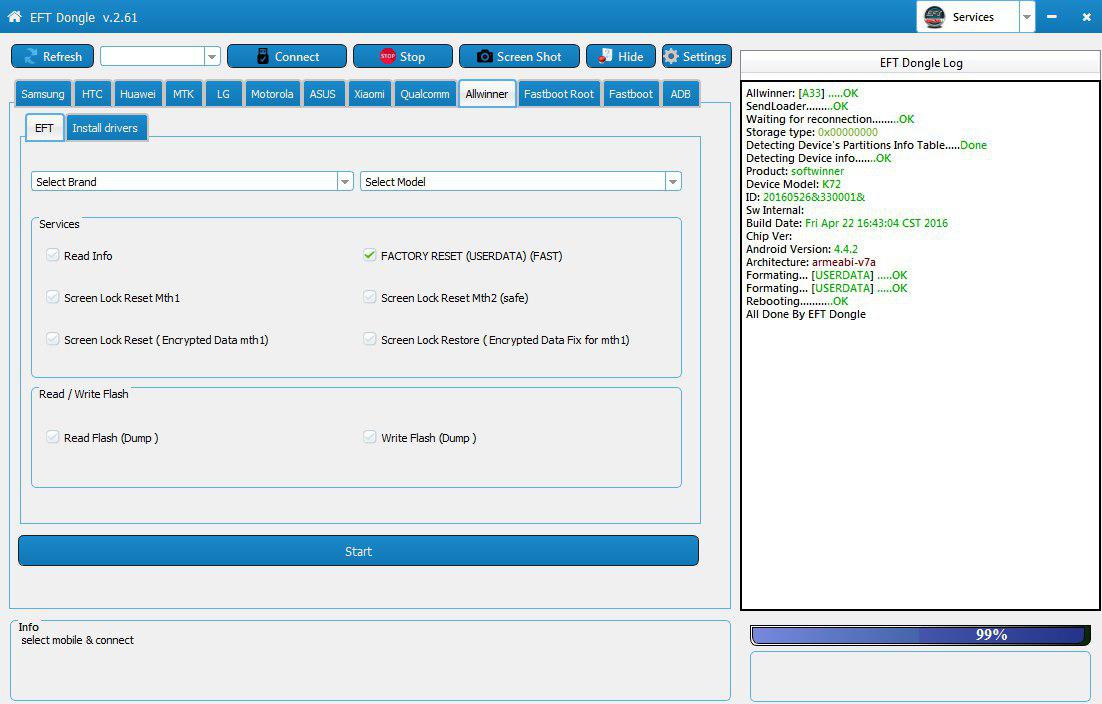Click the Hide log icon

pos(605,57)
